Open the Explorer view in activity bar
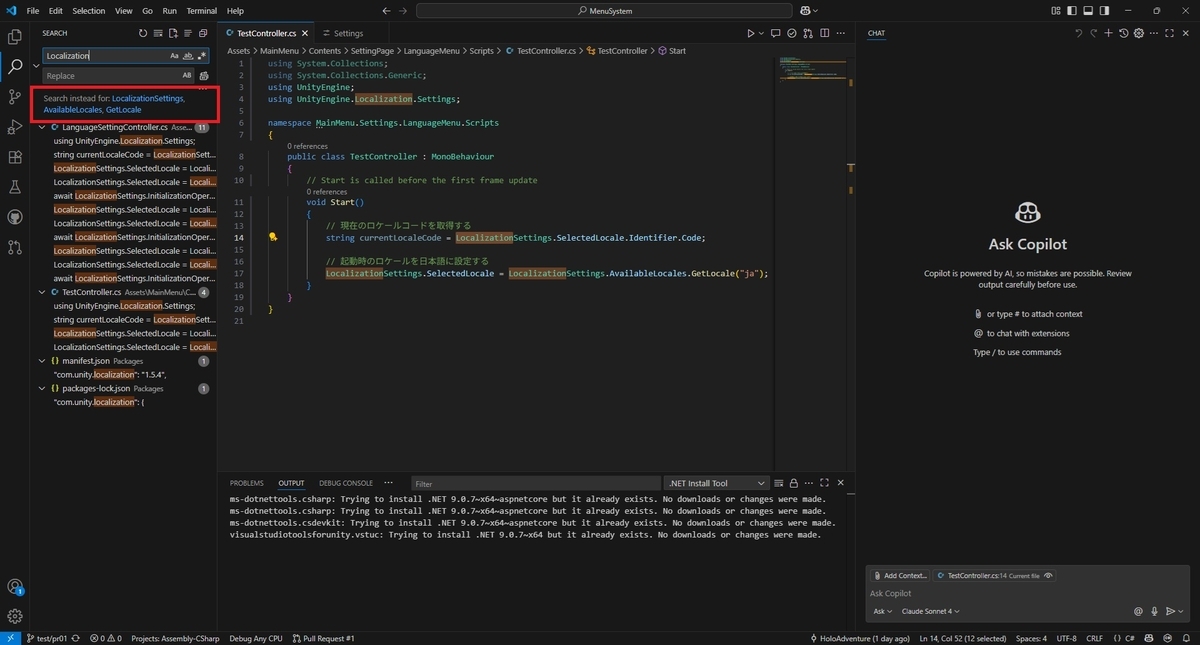The height and width of the screenshot is (645, 1200). pos(15,37)
